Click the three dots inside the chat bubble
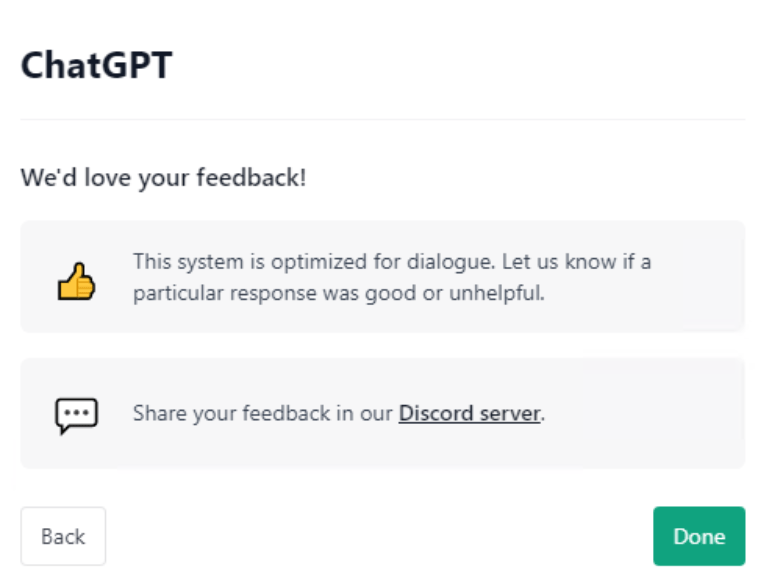 (76, 411)
